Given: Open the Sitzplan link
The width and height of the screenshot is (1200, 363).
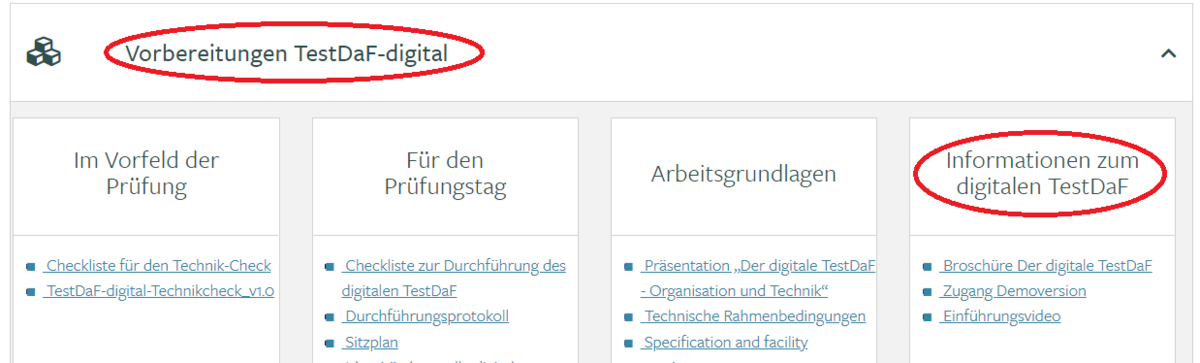Looking at the screenshot, I should [370, 343].
